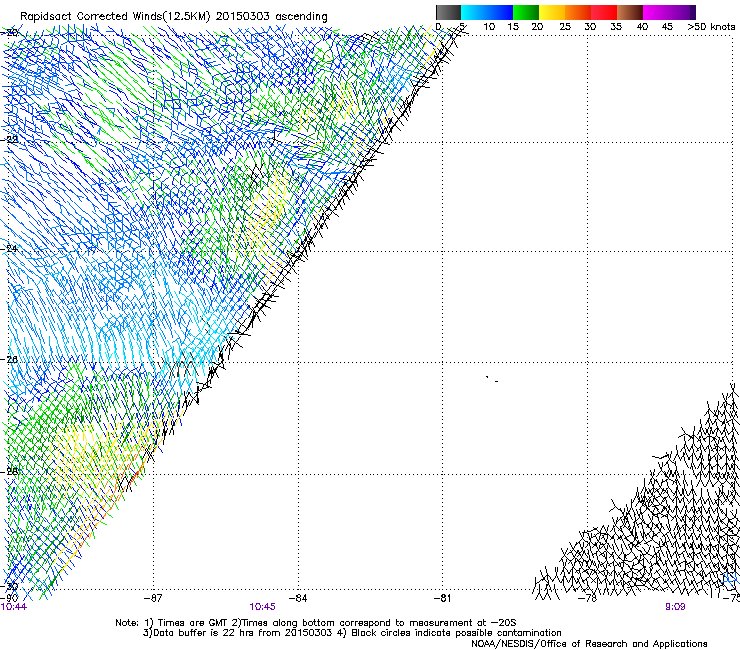This screenshot has width=740, height=650.
Task: Click the note 'Black circles indicate possible contamination'
Action: pyautogui.click(x=456, y=633)
